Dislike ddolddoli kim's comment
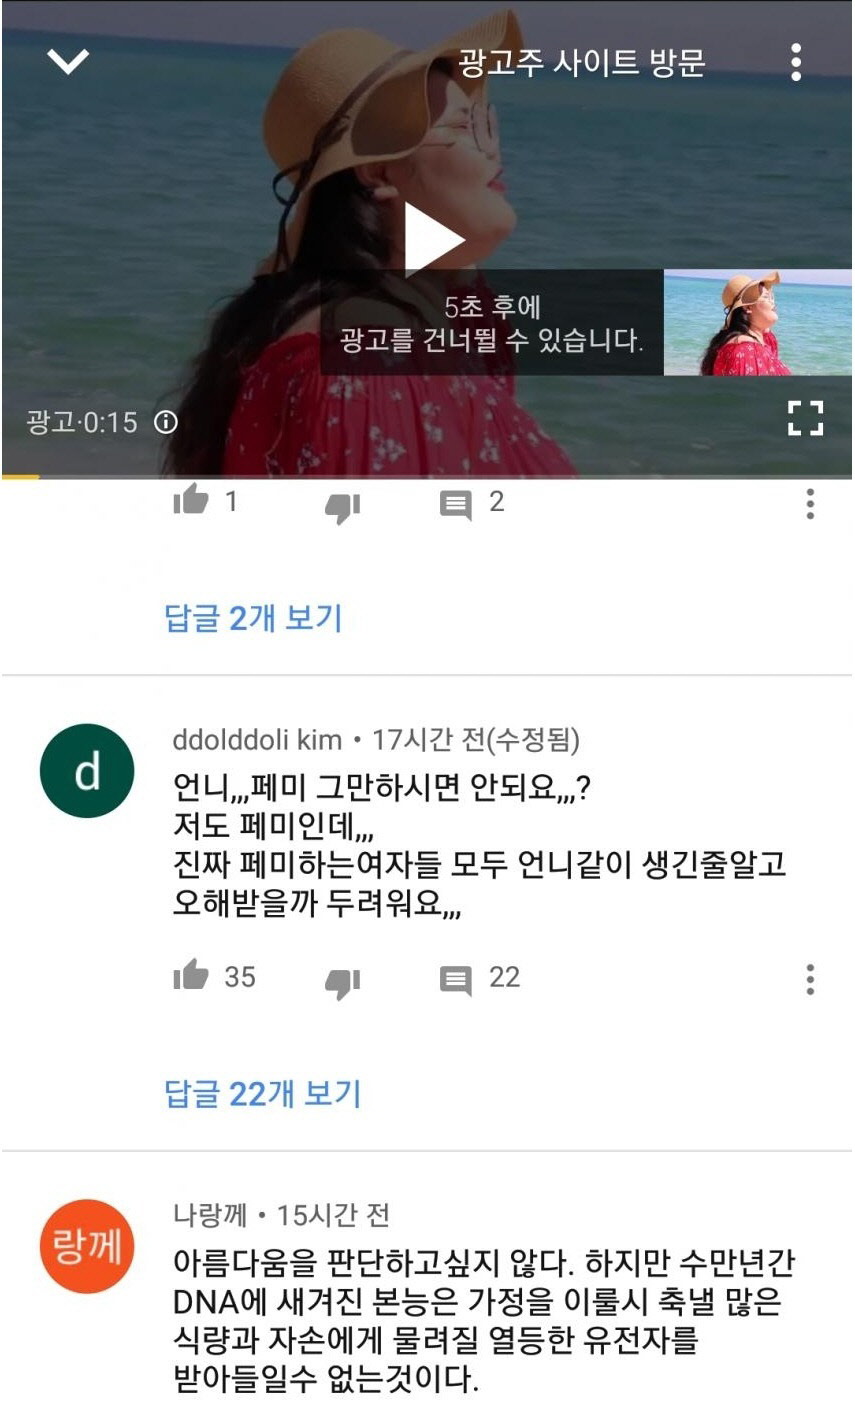Viewport: 855px width, 1412px height. (x=342, y=982)
